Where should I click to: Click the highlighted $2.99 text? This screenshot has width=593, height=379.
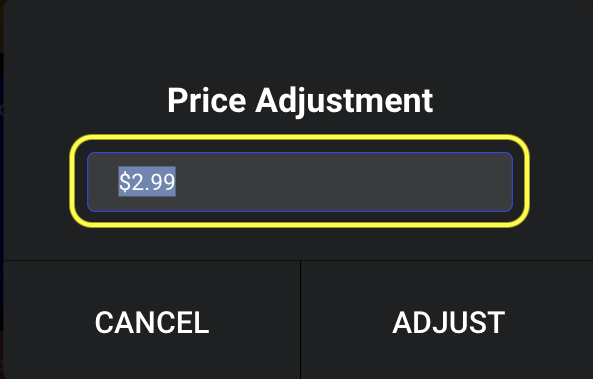pyautogui.click(x=147, y=182)
